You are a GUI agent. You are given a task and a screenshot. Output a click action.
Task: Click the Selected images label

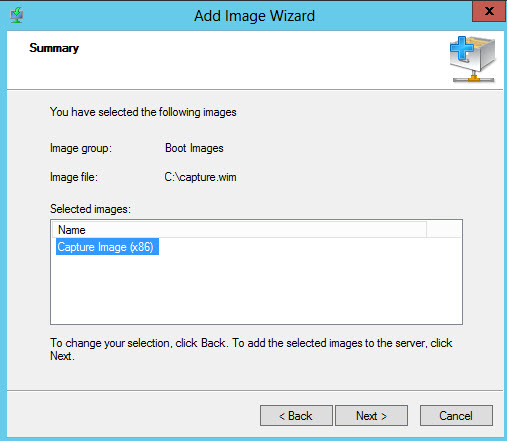pos(90,209)
